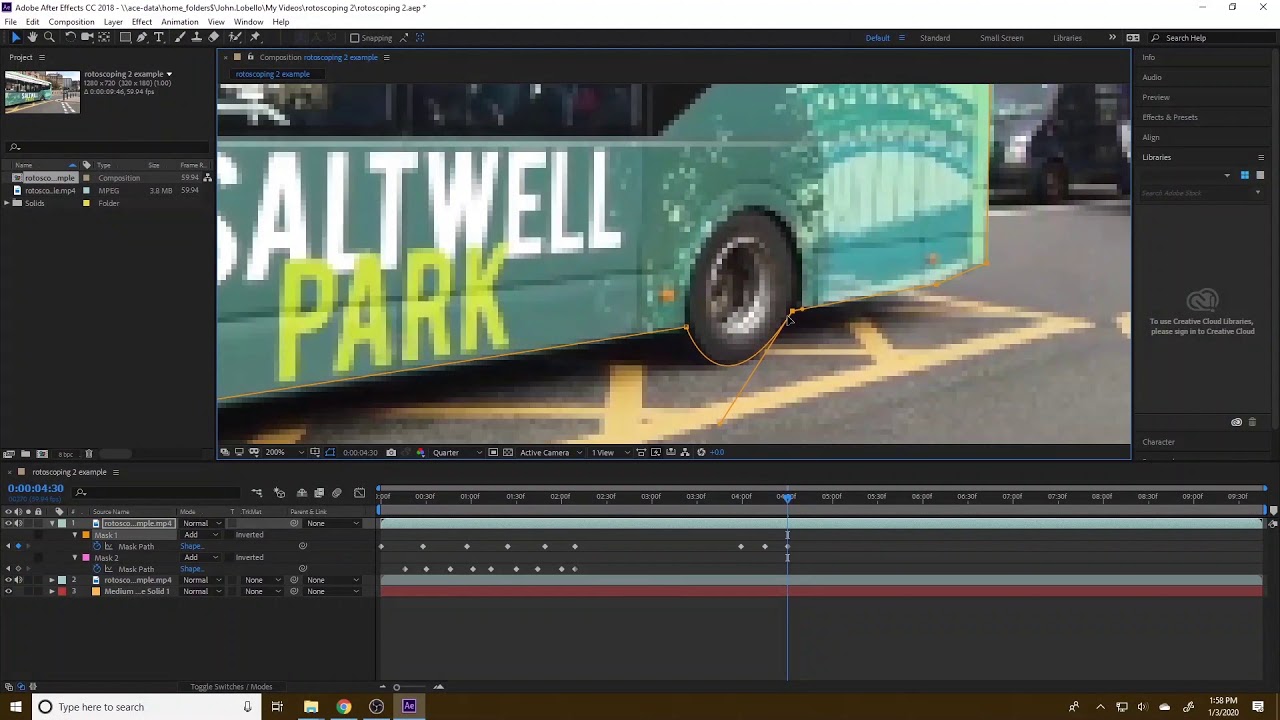Viewport: 1280px width, 720px height.
Task: Open the Composition menu
Action: 71,21
